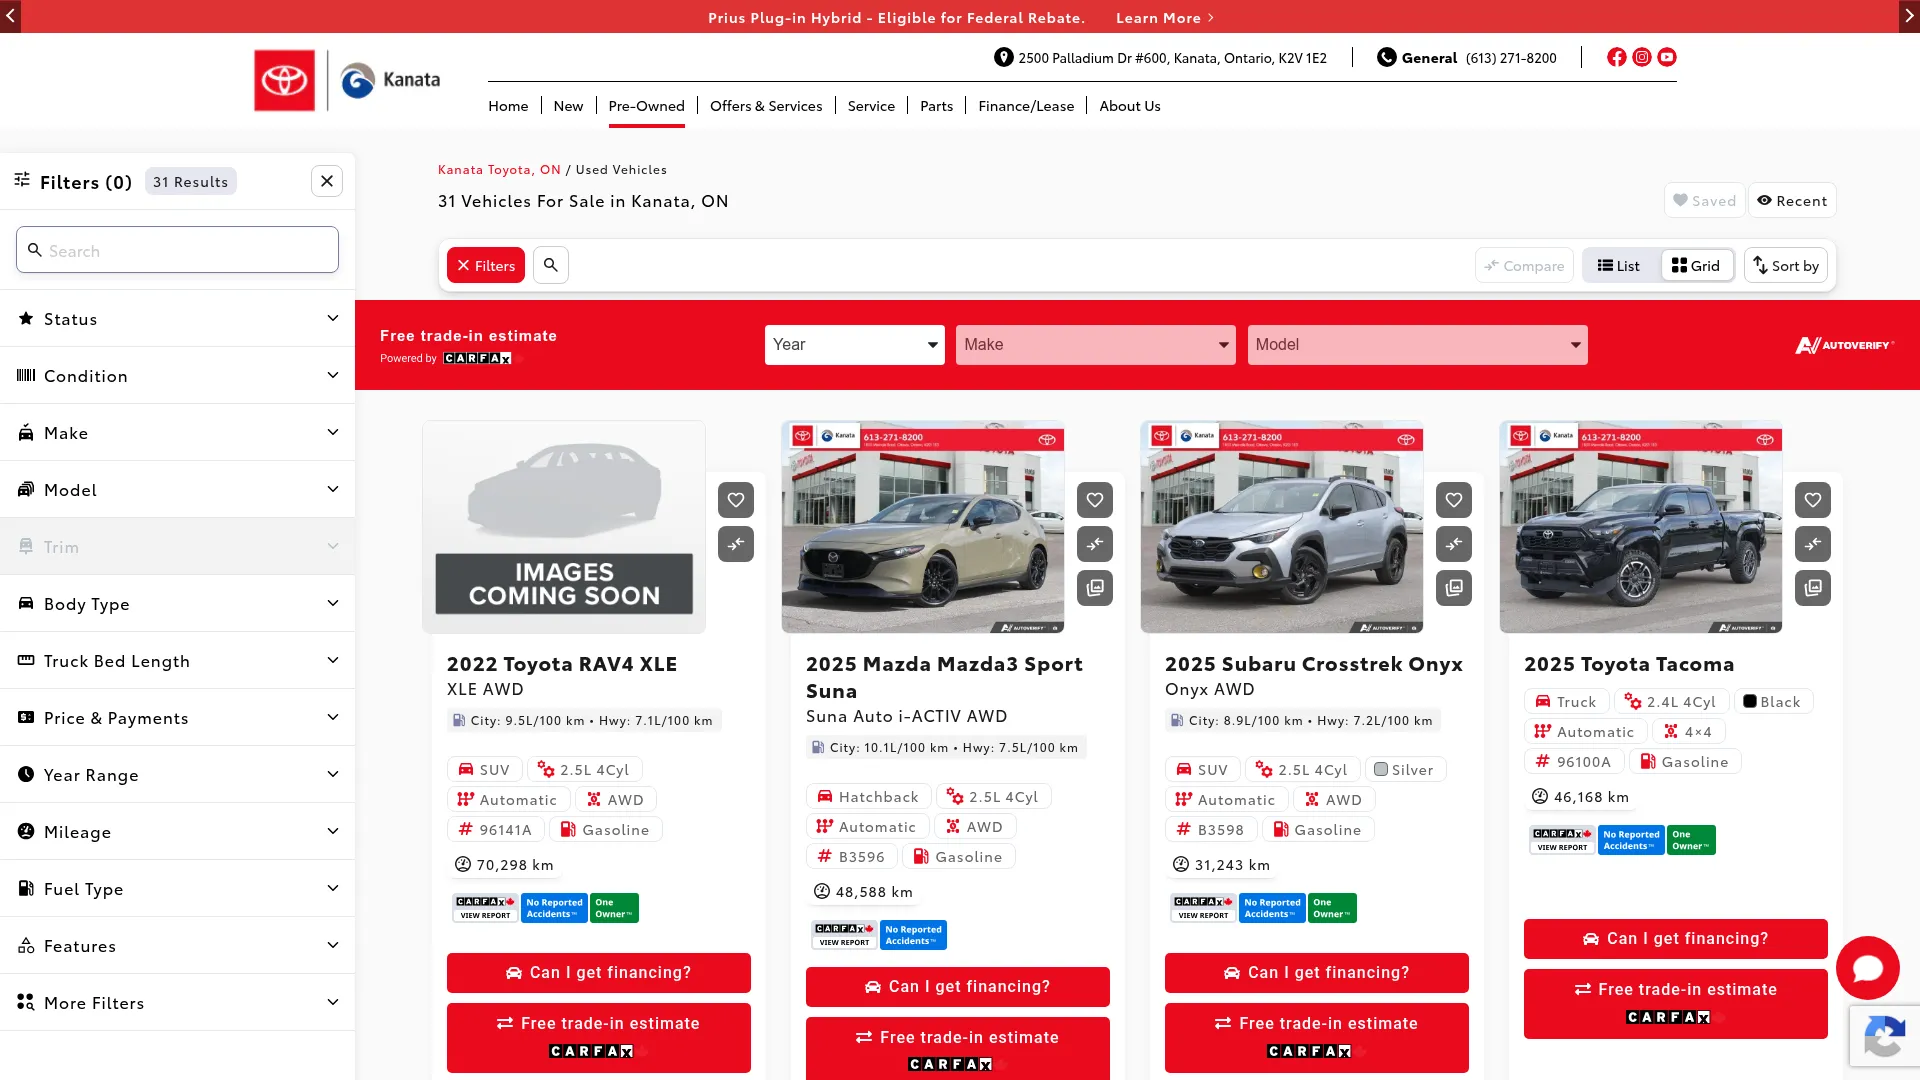
Task: Compare icon on the Mazda3 Sport card
Action: coord(1095,544)
